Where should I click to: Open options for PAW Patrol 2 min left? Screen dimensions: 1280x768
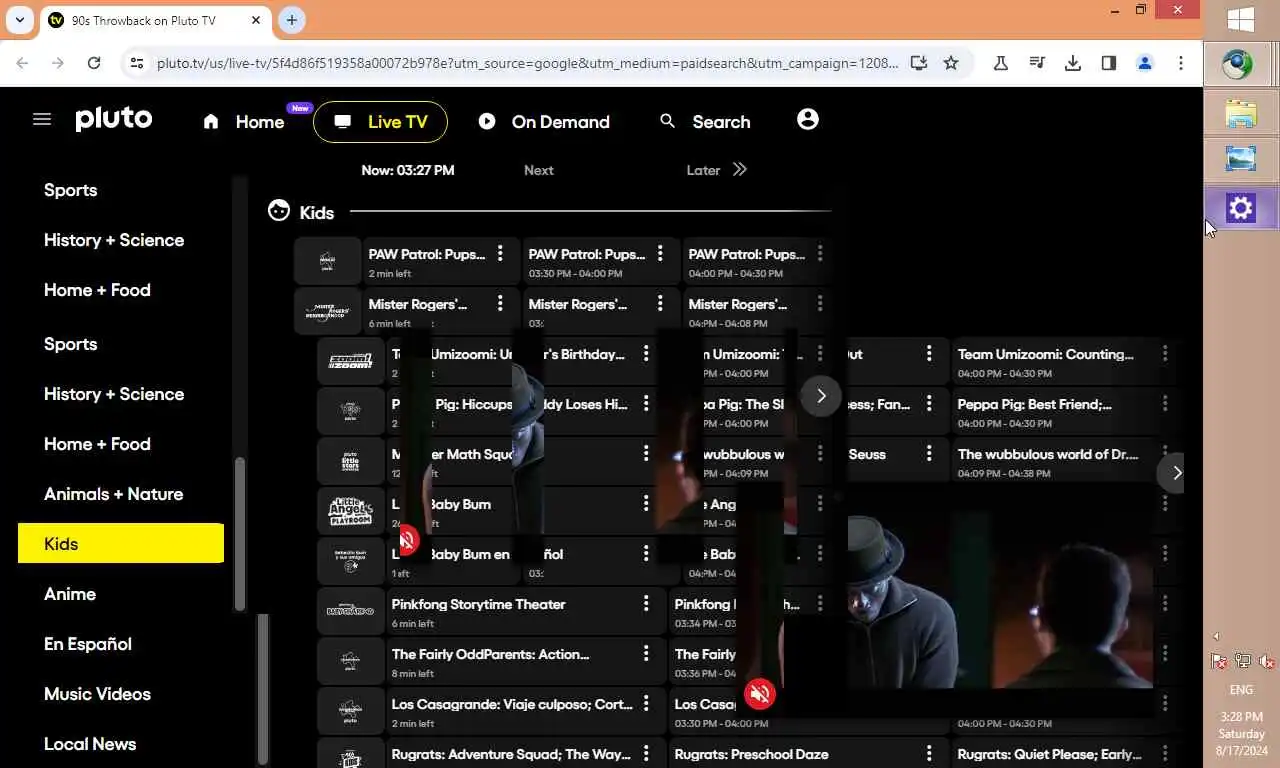500,254
